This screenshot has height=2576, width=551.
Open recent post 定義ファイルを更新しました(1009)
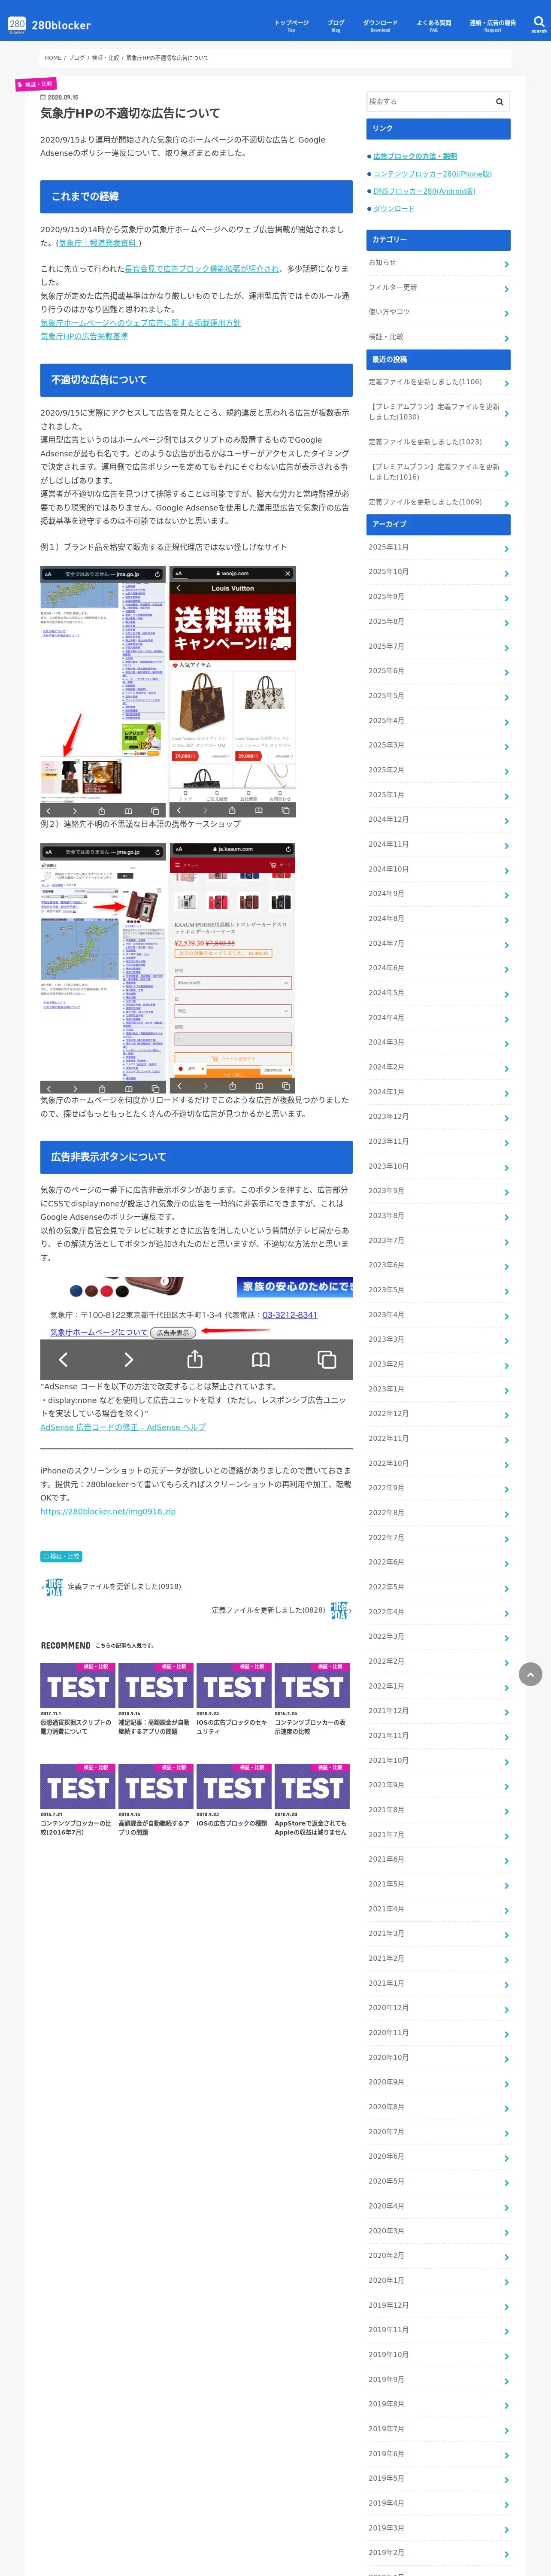pyautogui.click(x=438, y=502)
